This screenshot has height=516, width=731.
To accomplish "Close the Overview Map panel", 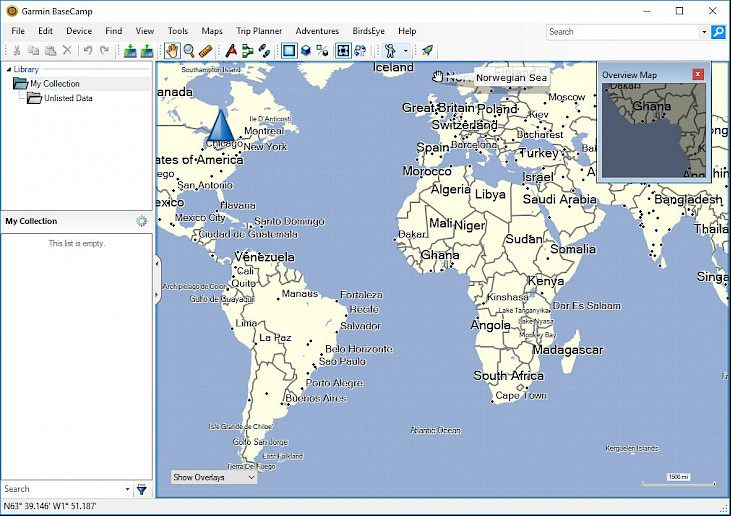I will coord(698,74).
